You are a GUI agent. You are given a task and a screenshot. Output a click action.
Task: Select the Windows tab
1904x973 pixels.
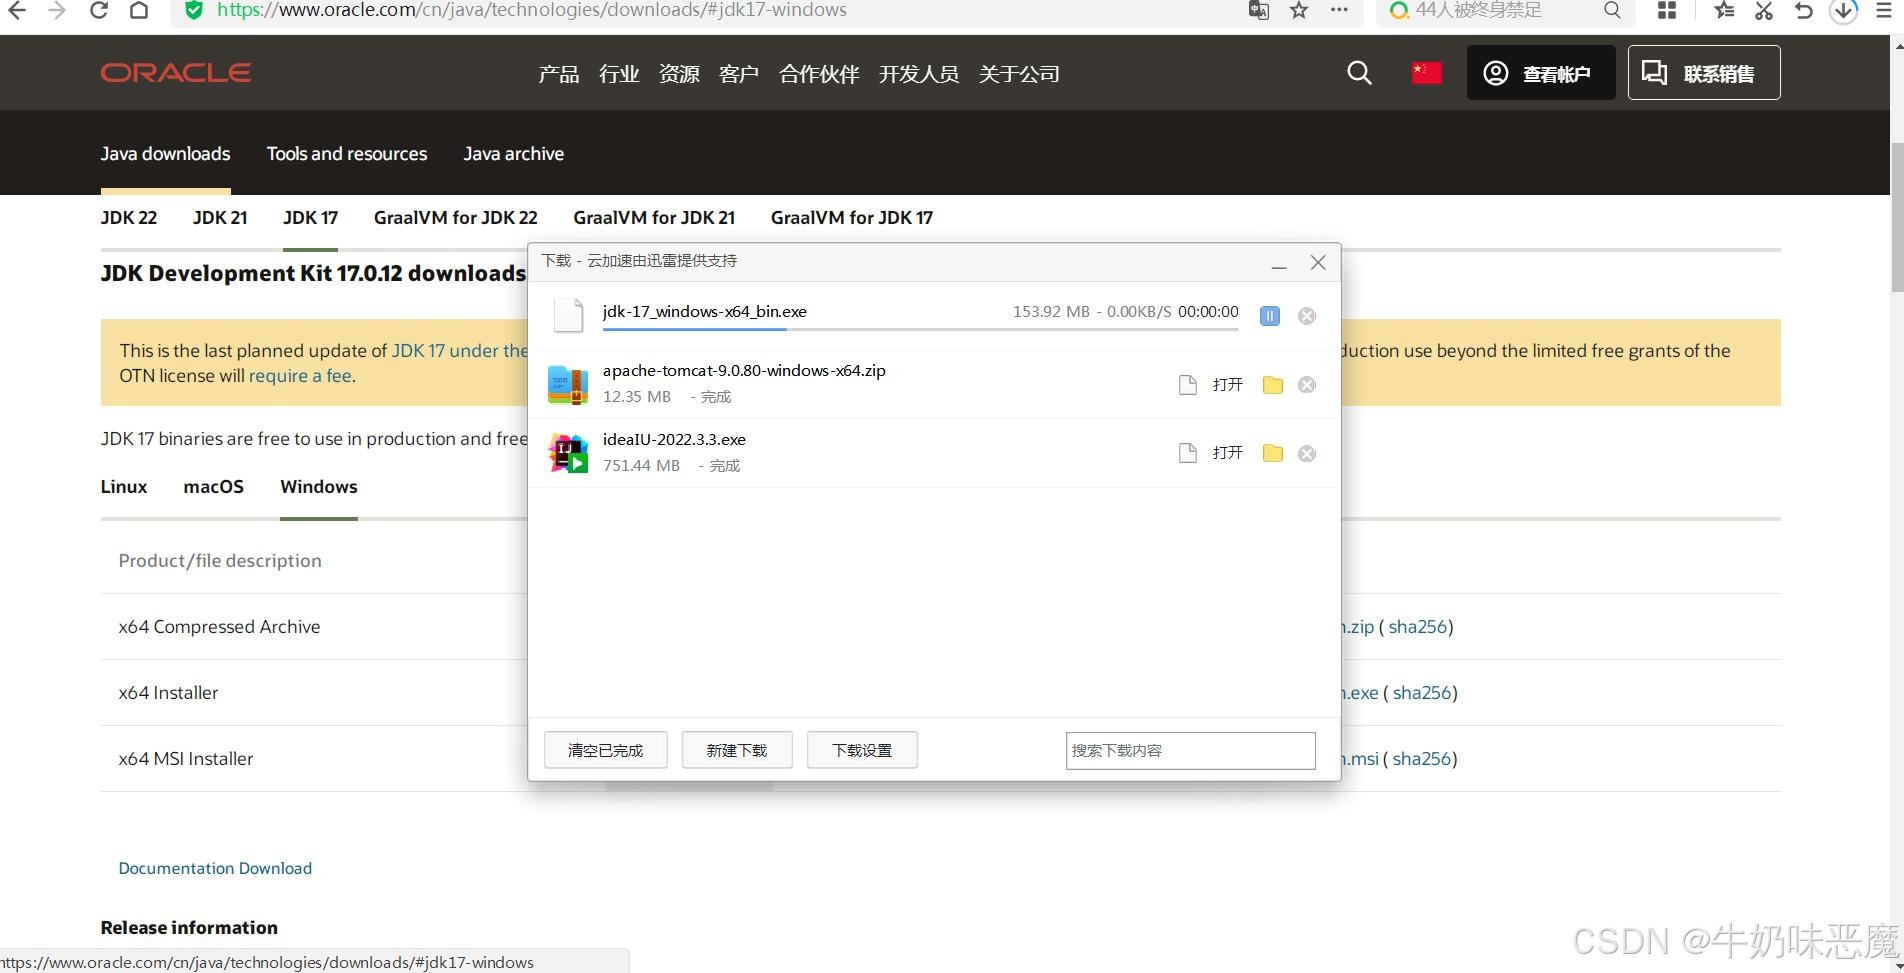pyautogui.click(x=319, y=487)
